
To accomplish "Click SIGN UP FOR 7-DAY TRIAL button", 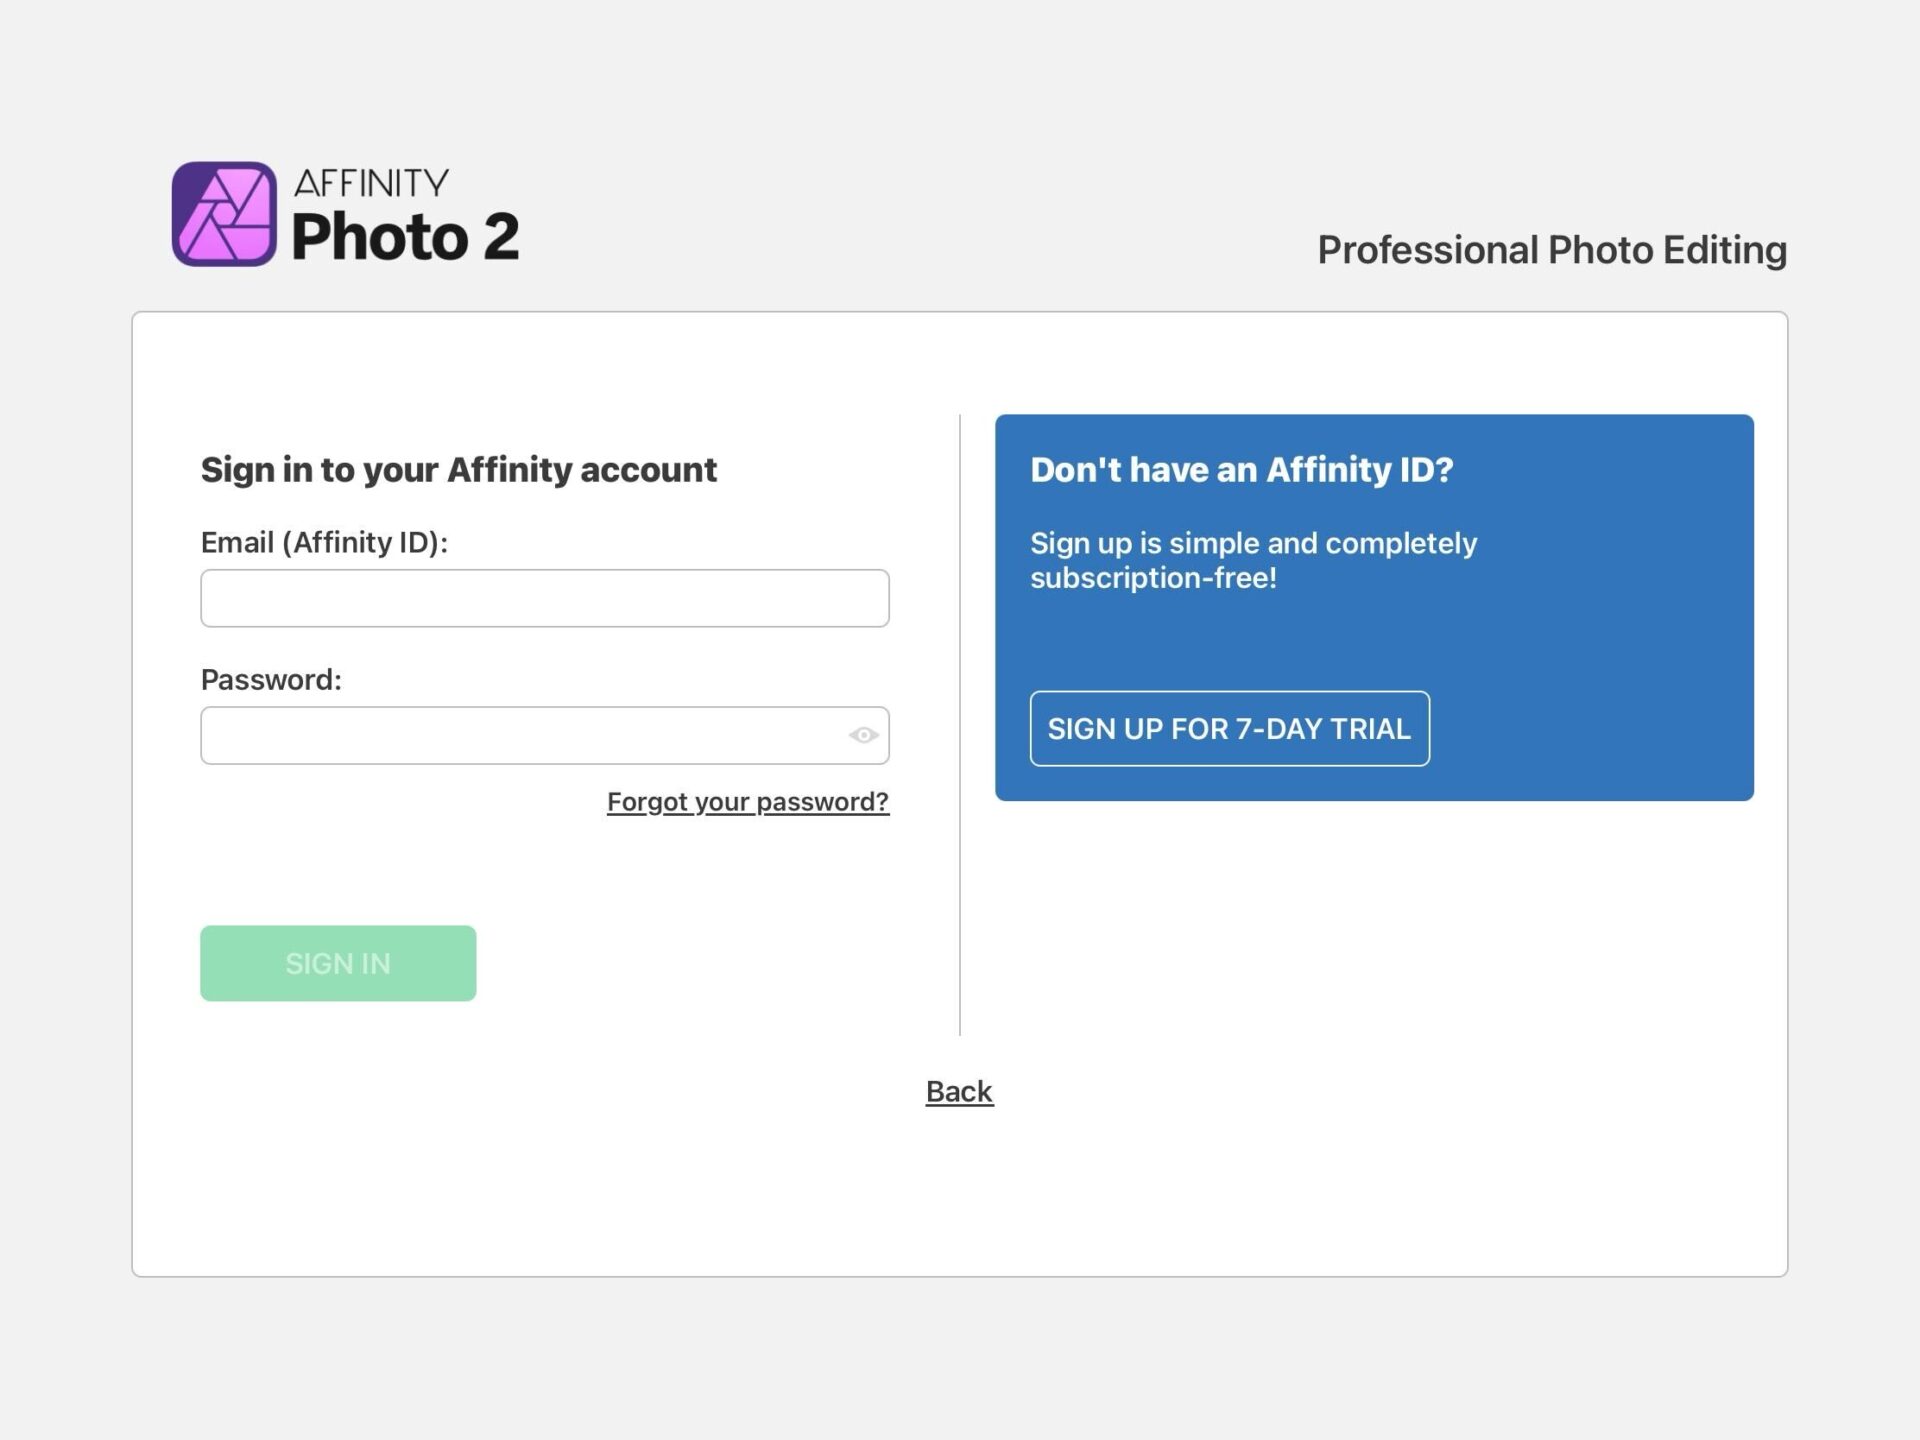I will (x=1229, y=729).
